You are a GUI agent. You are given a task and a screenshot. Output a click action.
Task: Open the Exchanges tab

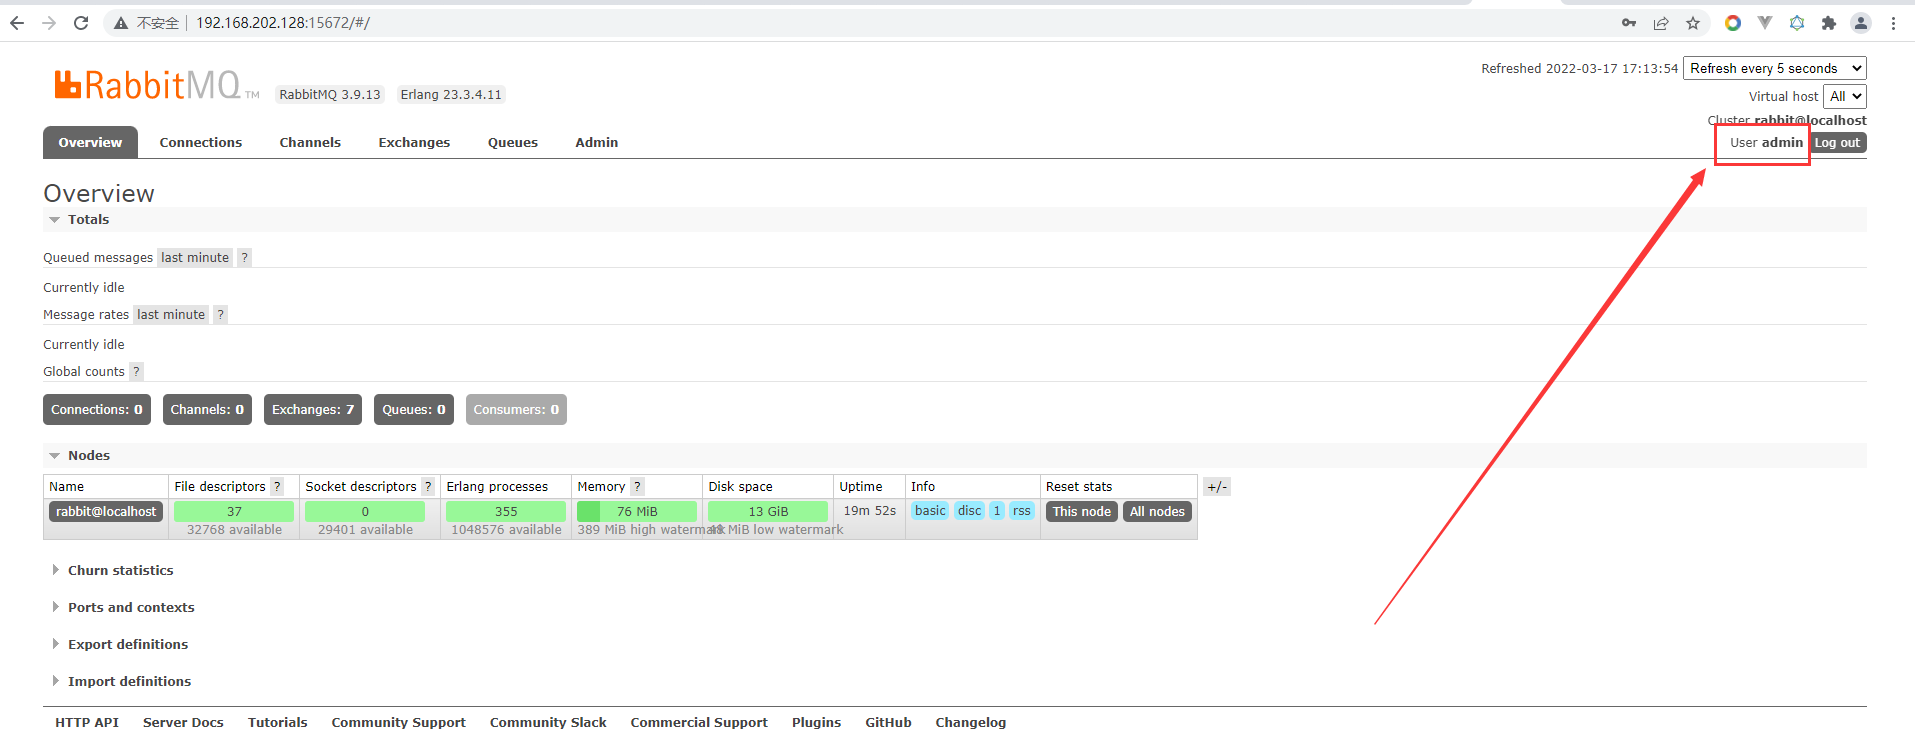coord(414,143)
